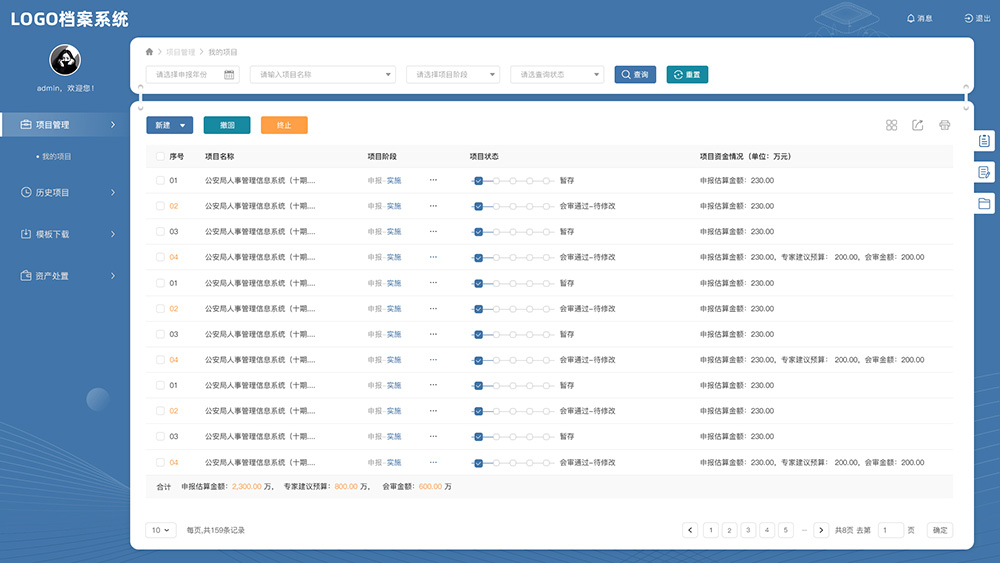
Task: Click the admin, 欢迎您! greeting
Action: pyautogui.click(x=65, y=88)
